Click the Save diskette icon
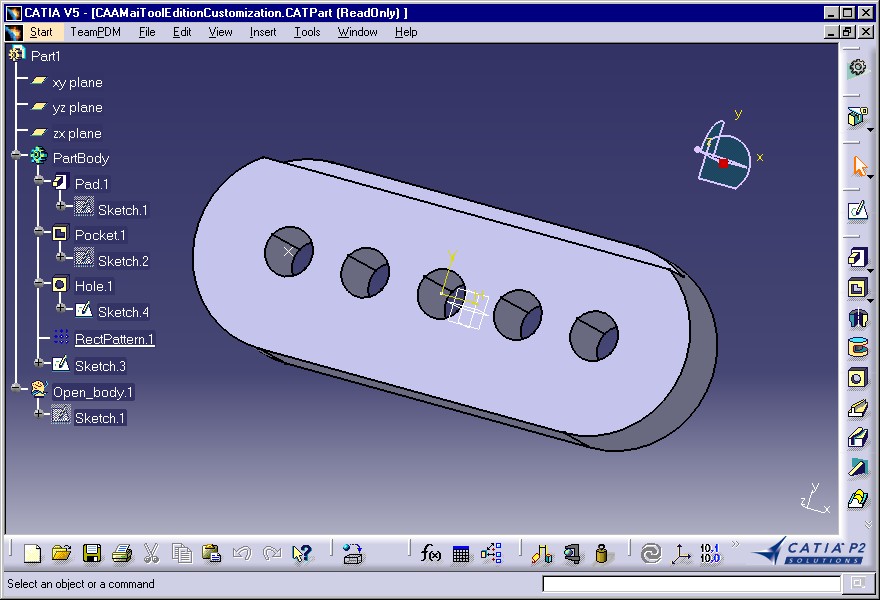This screenshot has width=880, height=600. pos(91,553)
